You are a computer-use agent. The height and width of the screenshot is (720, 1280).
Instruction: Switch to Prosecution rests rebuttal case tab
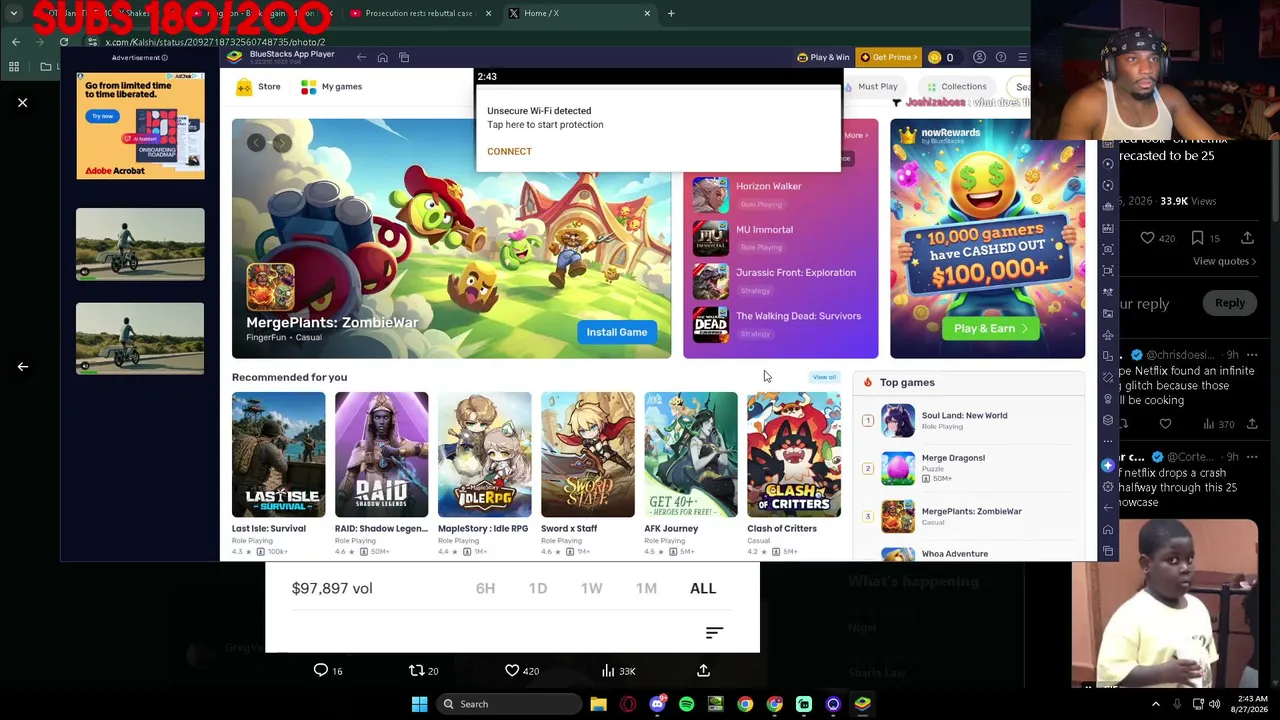pos(419,13)
